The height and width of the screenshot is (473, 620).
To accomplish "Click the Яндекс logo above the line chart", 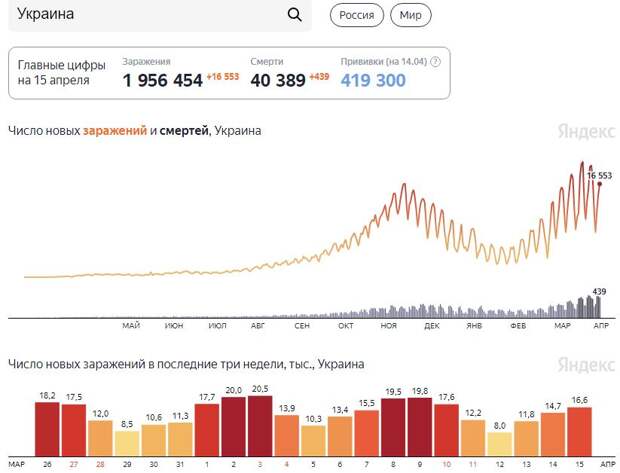I will coord(586,131).
